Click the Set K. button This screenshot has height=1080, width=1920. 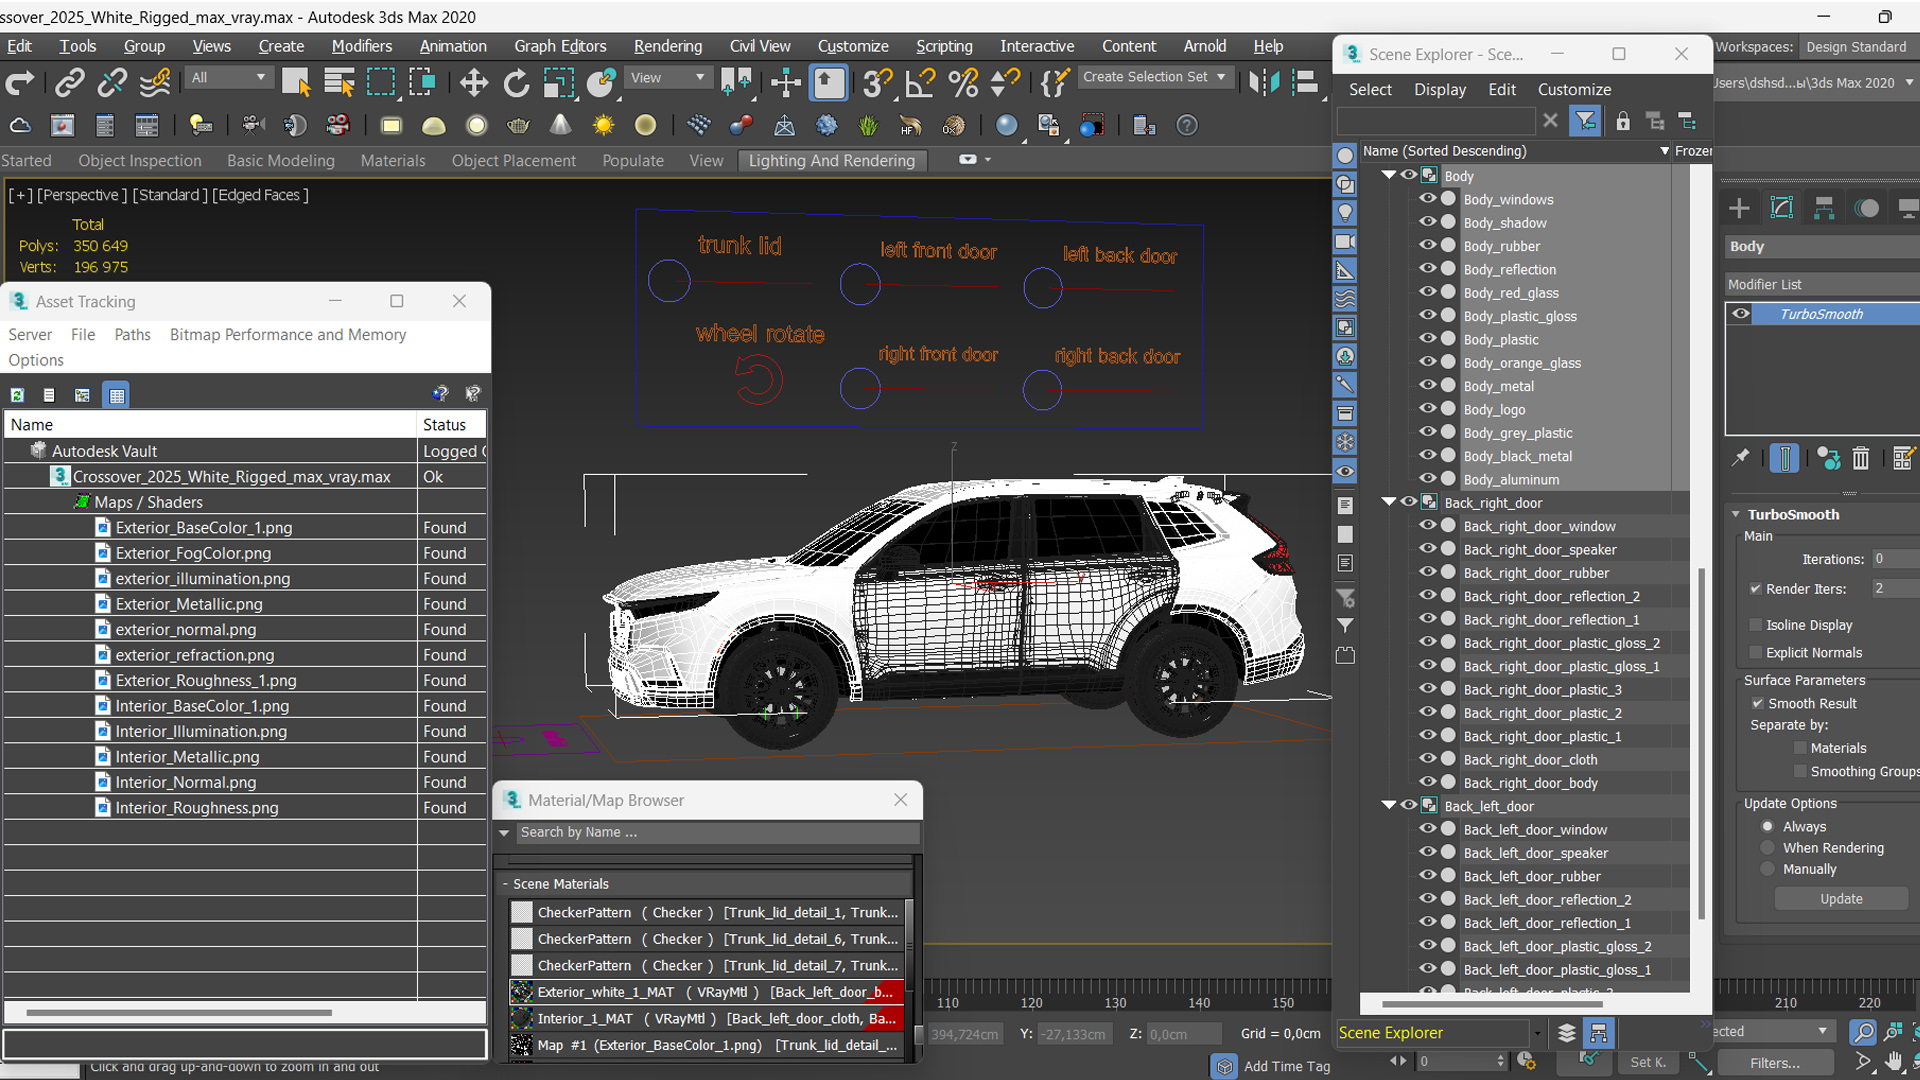(x=1648, y=1062)
